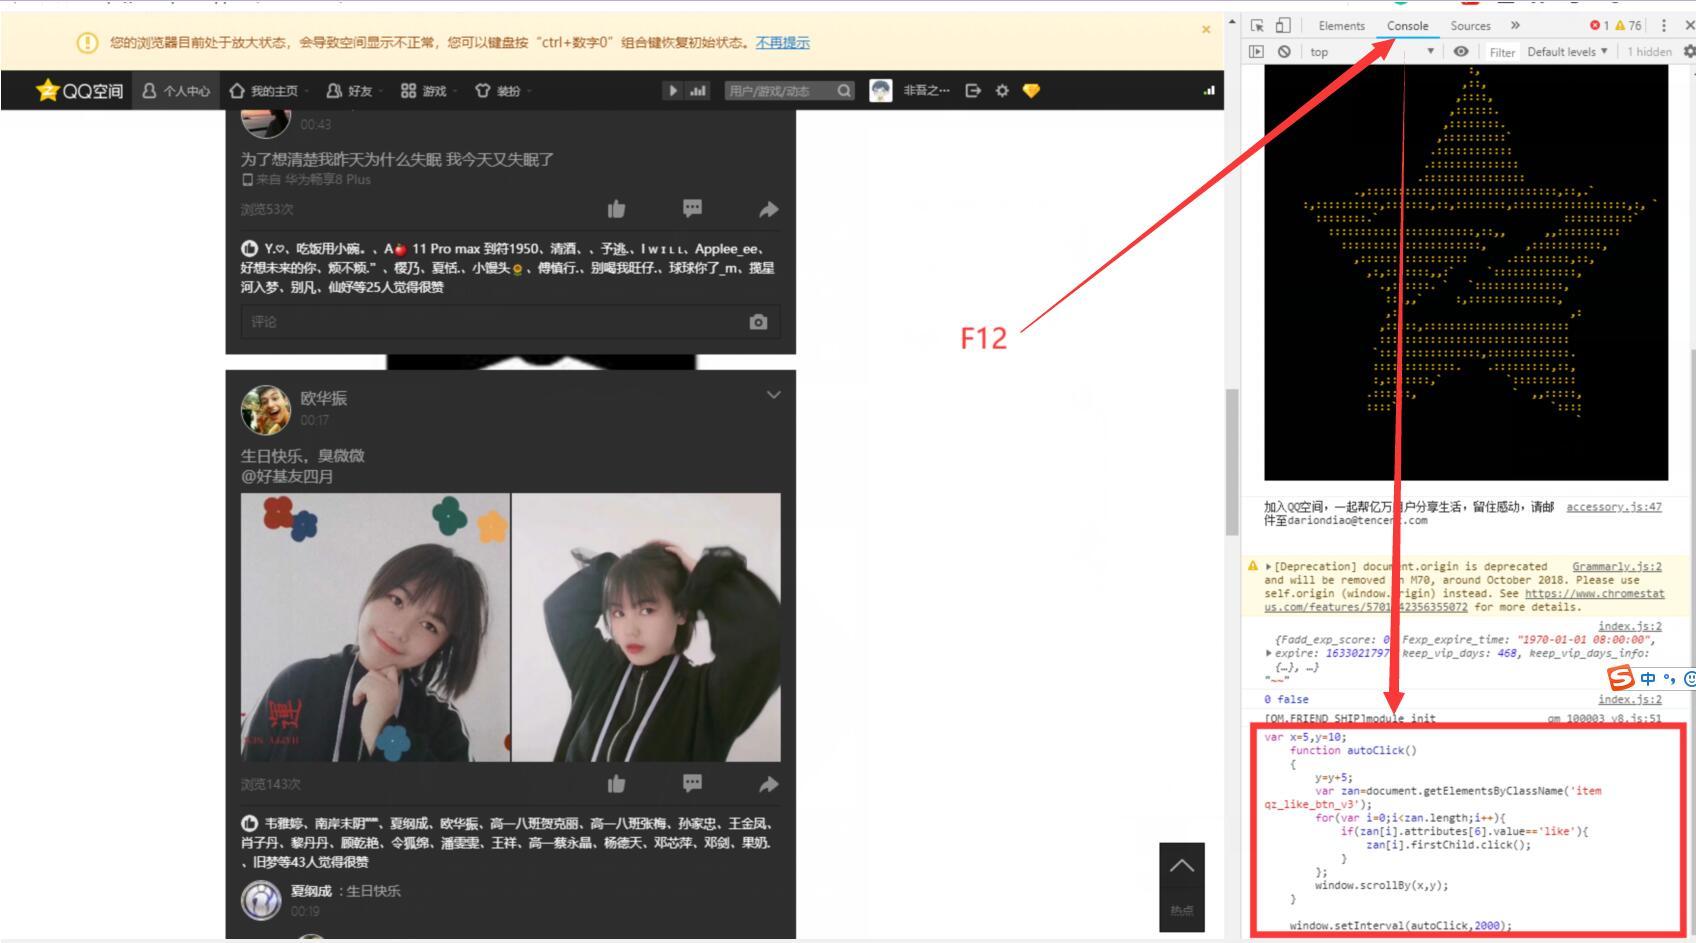This screenshot has width=1696, height=943.
Task: Open the DevTools three-dot menu
Action: tap(1664, 26)
